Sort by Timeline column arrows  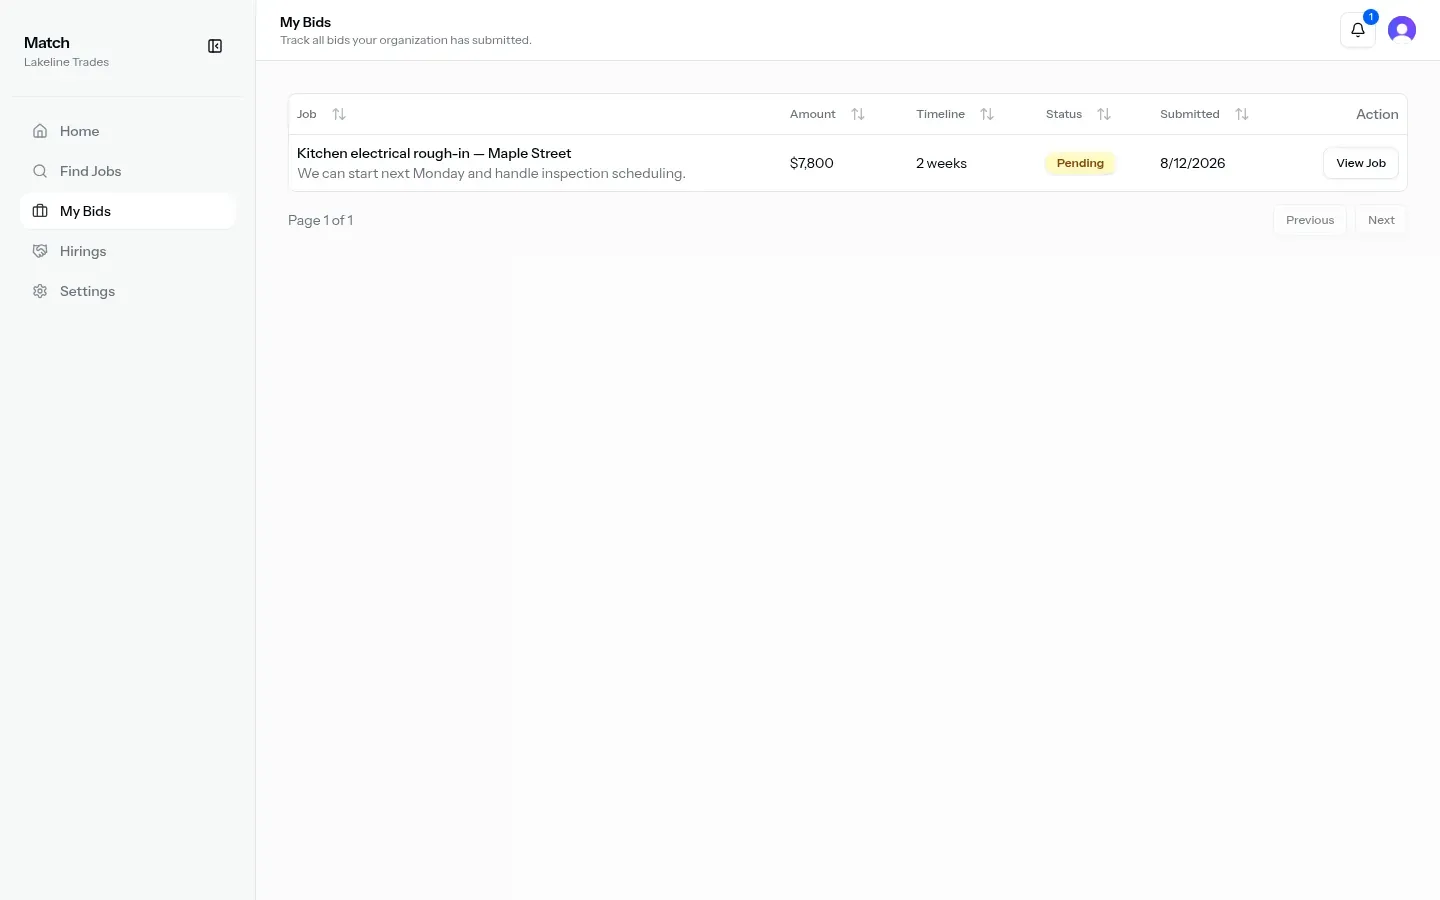coord(987,114)
